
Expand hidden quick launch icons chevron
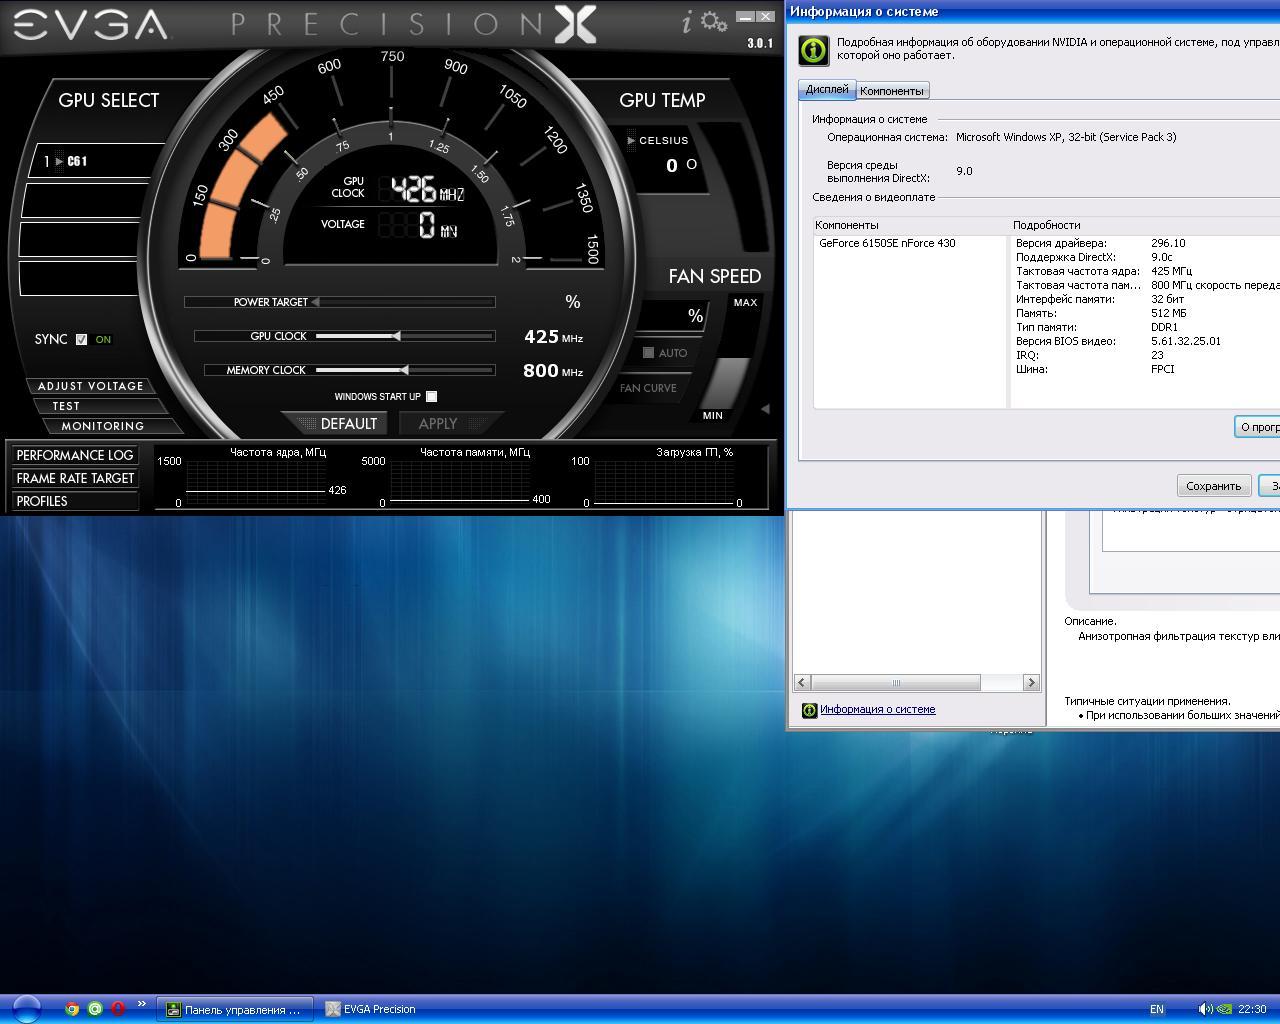click(141, 1004)
